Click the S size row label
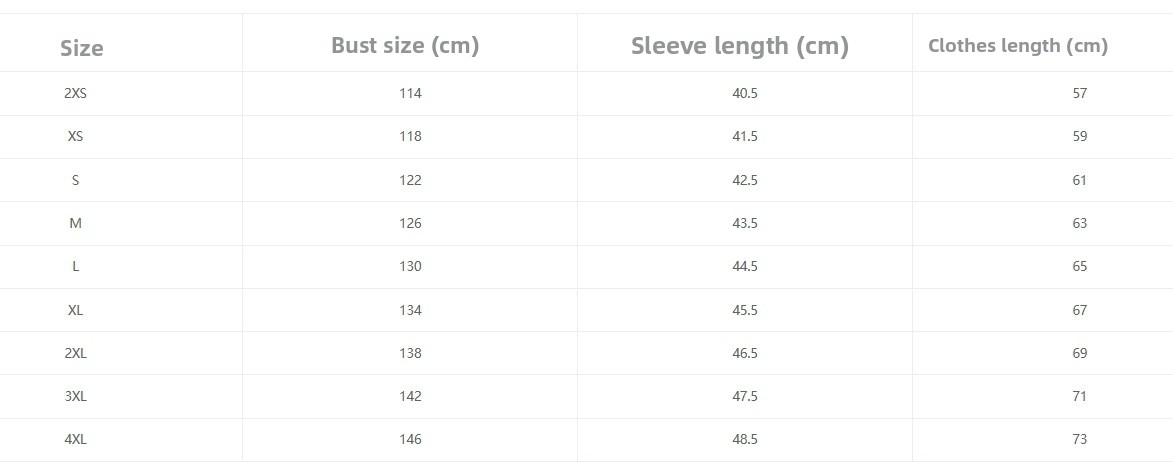The width and height of the screenshot is (1173, 462). pos(75,180)
